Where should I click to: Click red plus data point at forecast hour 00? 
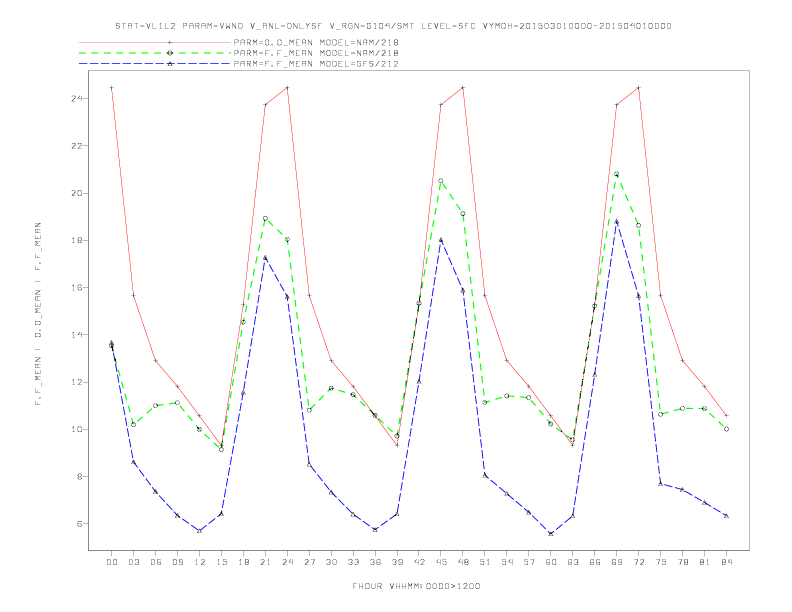pos(112,88)
